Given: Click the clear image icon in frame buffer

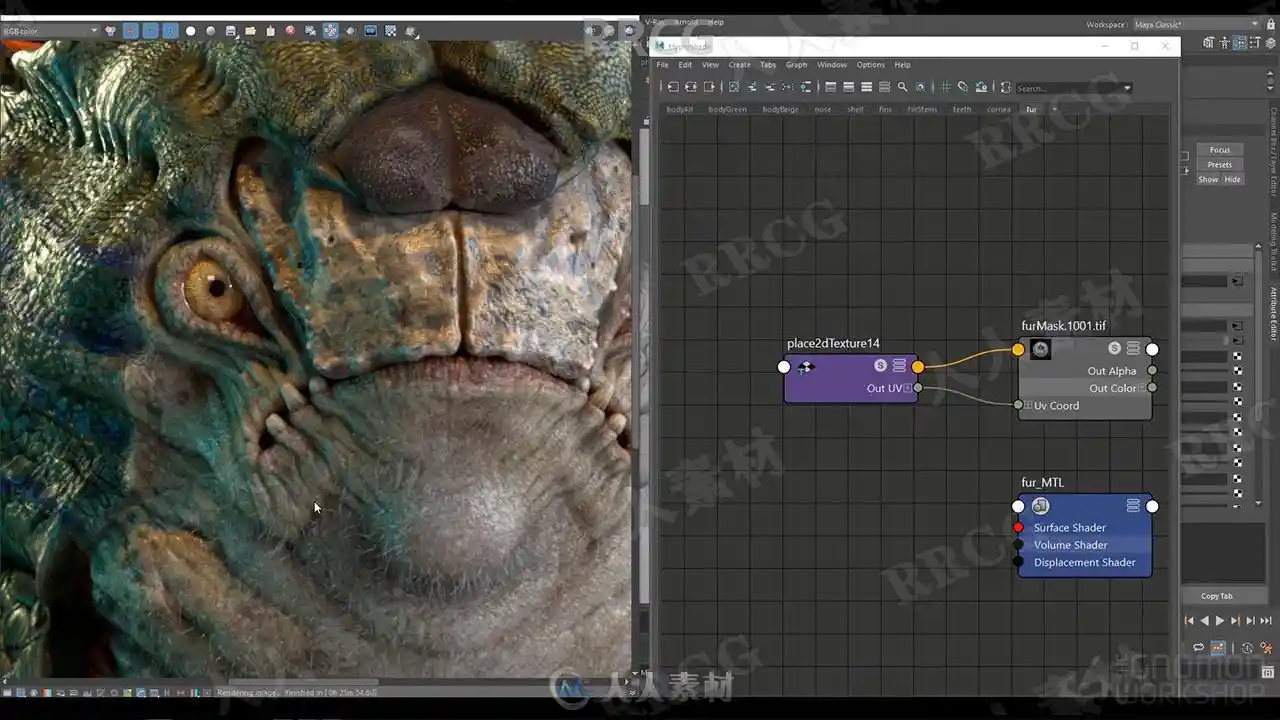Looking at the screenshot, I should coord(270,31).
